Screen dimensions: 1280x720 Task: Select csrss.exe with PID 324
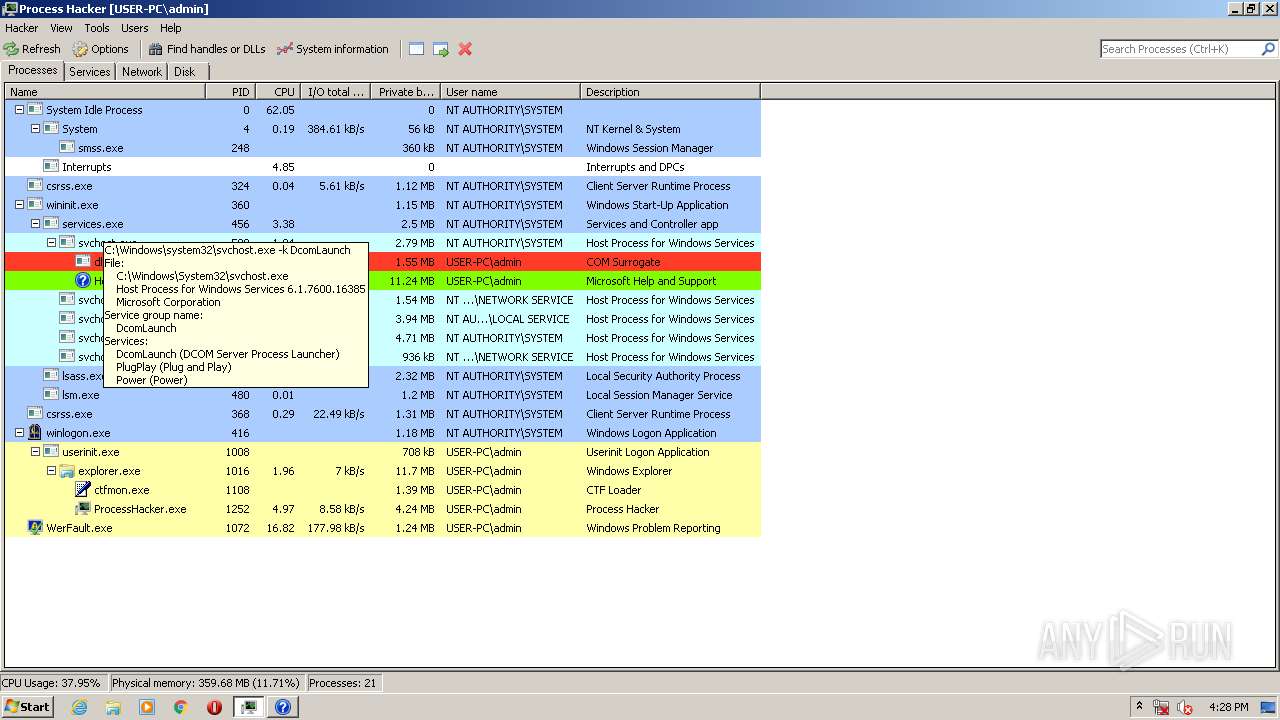pos(383,186)
